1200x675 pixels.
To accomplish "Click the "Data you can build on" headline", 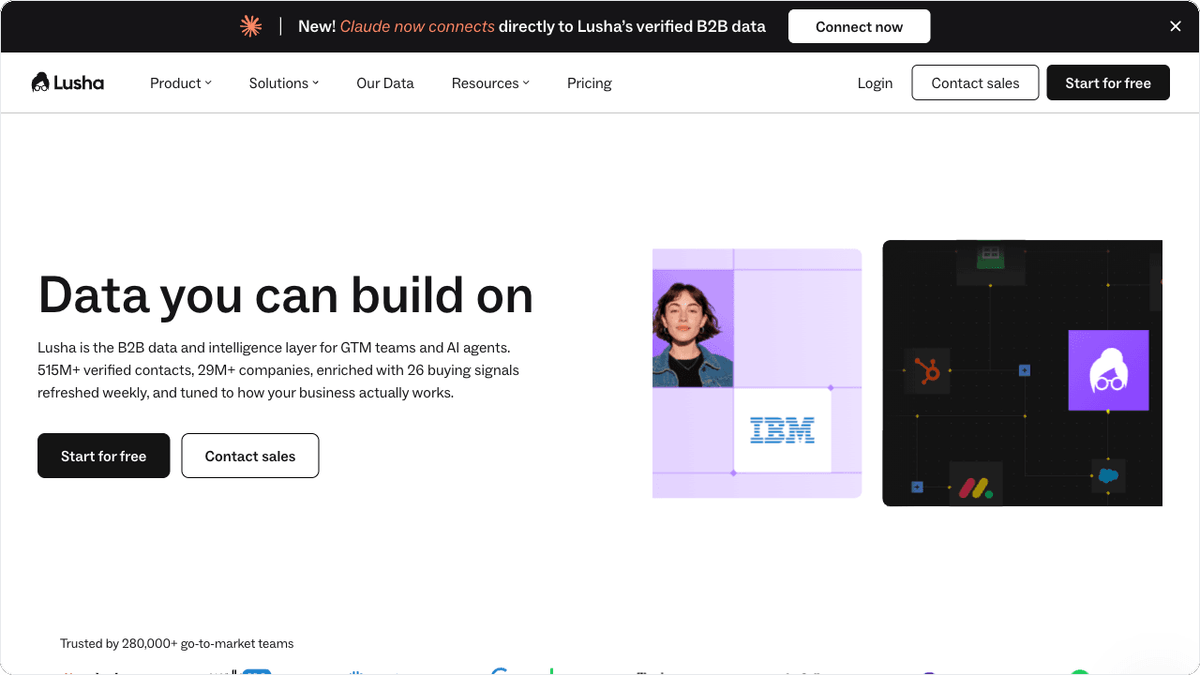I will (x=286, y=295).
